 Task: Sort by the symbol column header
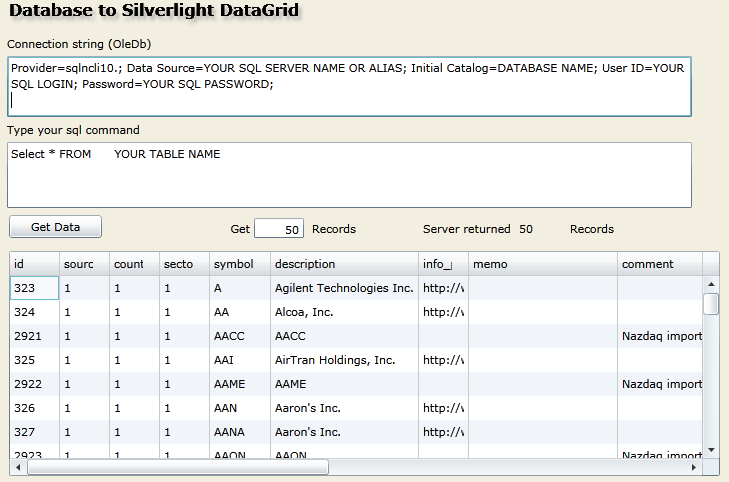click(x=240, y=264)
